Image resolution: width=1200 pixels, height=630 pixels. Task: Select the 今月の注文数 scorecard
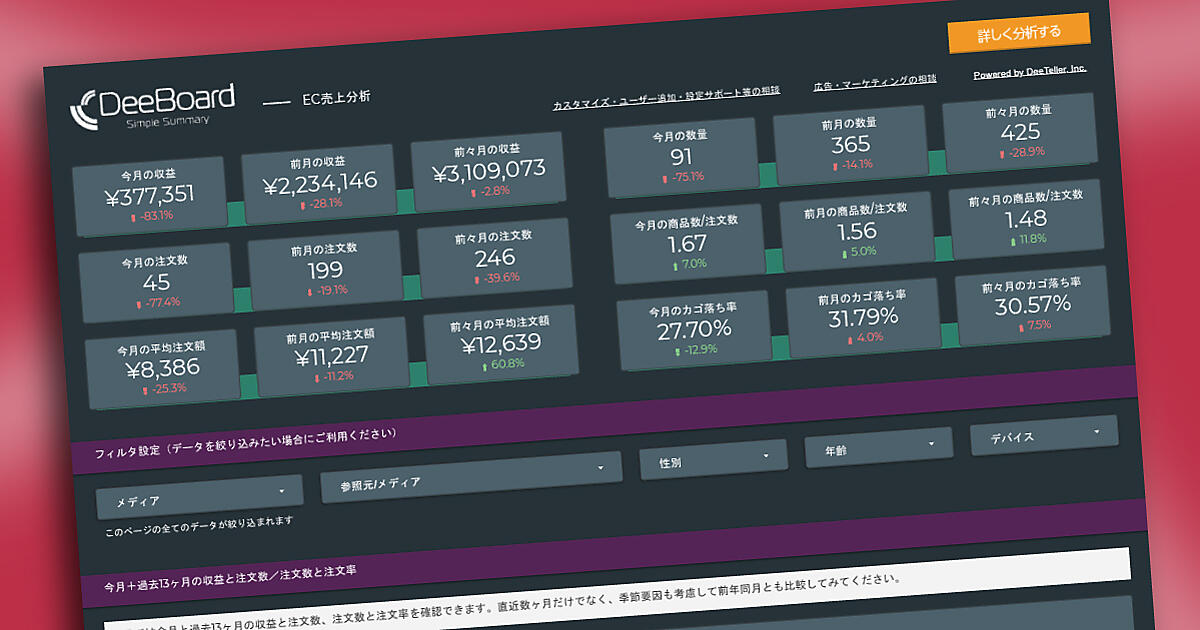(155, 281)
